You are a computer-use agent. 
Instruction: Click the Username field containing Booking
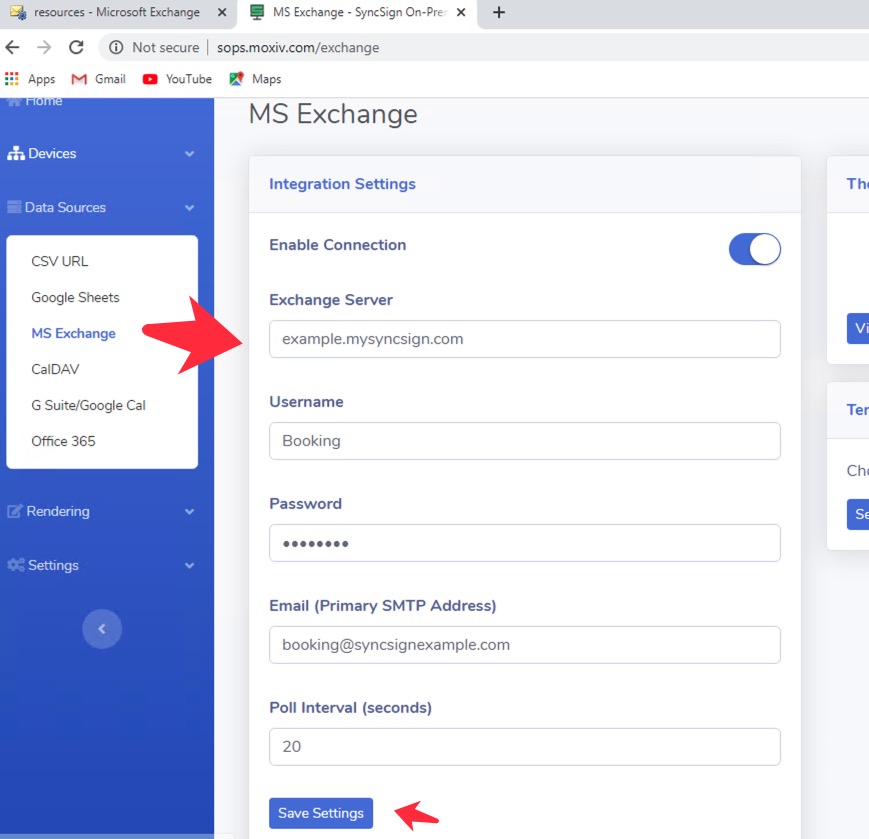(524, 441)
